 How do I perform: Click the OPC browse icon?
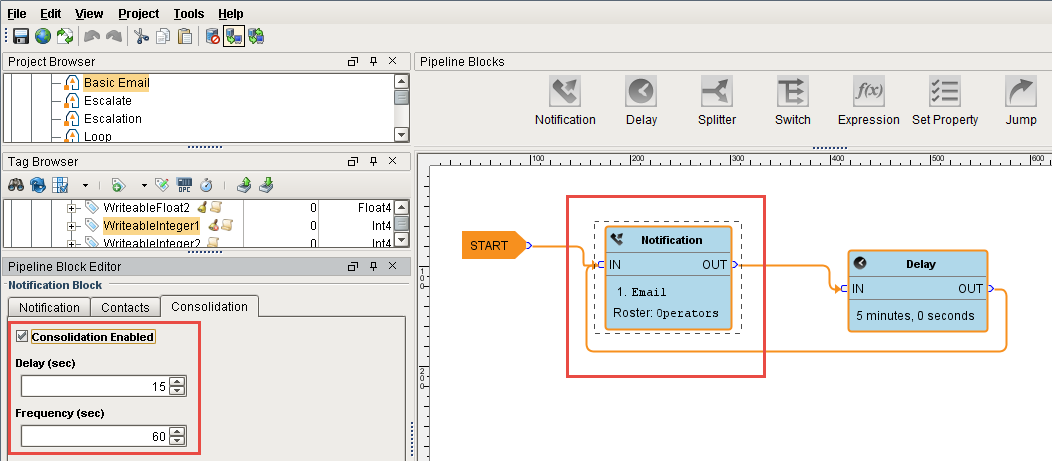tap(184, 185)
